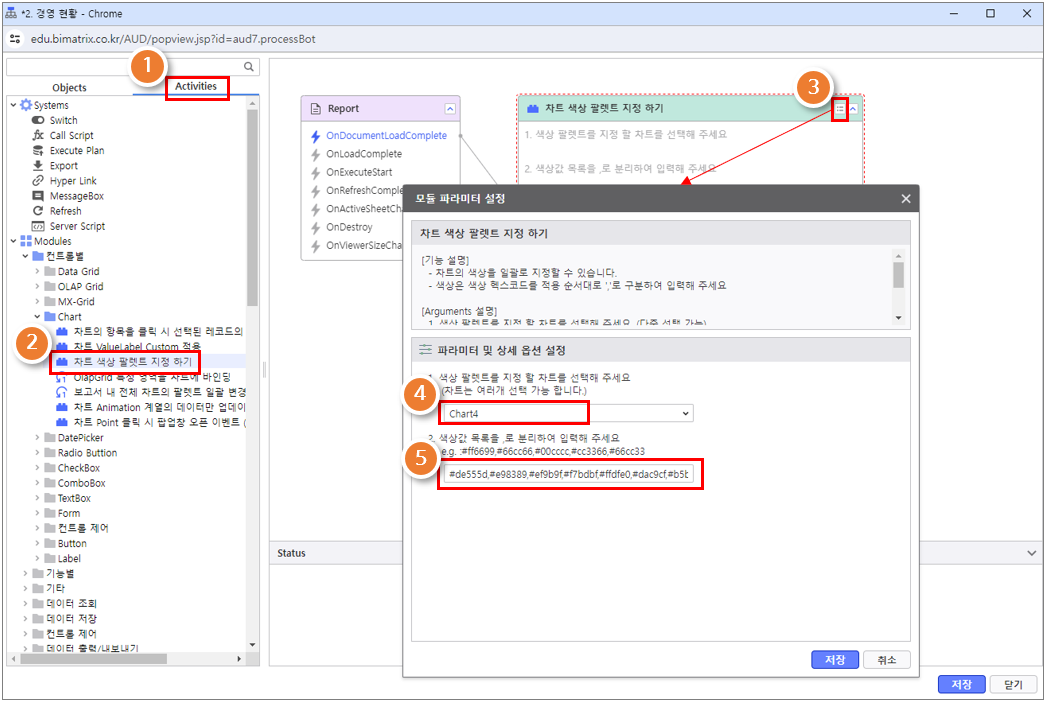Expand the 기타 folder

[x=25, y=588]
